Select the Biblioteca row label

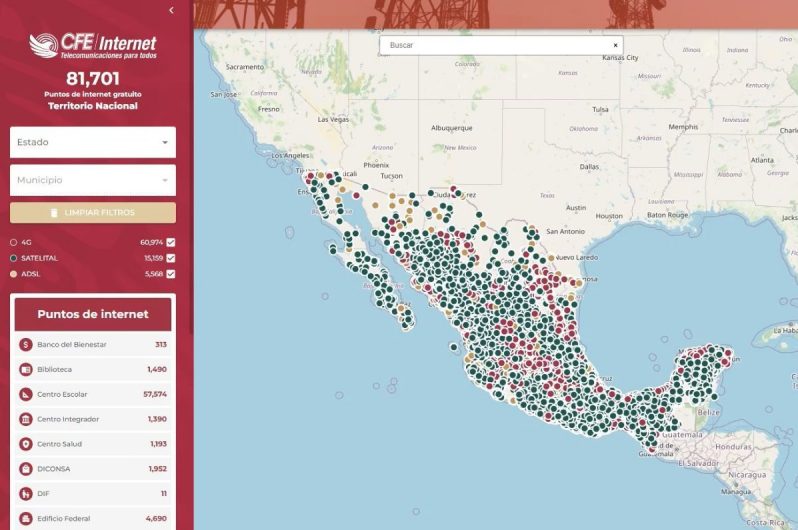click(54, 370)
